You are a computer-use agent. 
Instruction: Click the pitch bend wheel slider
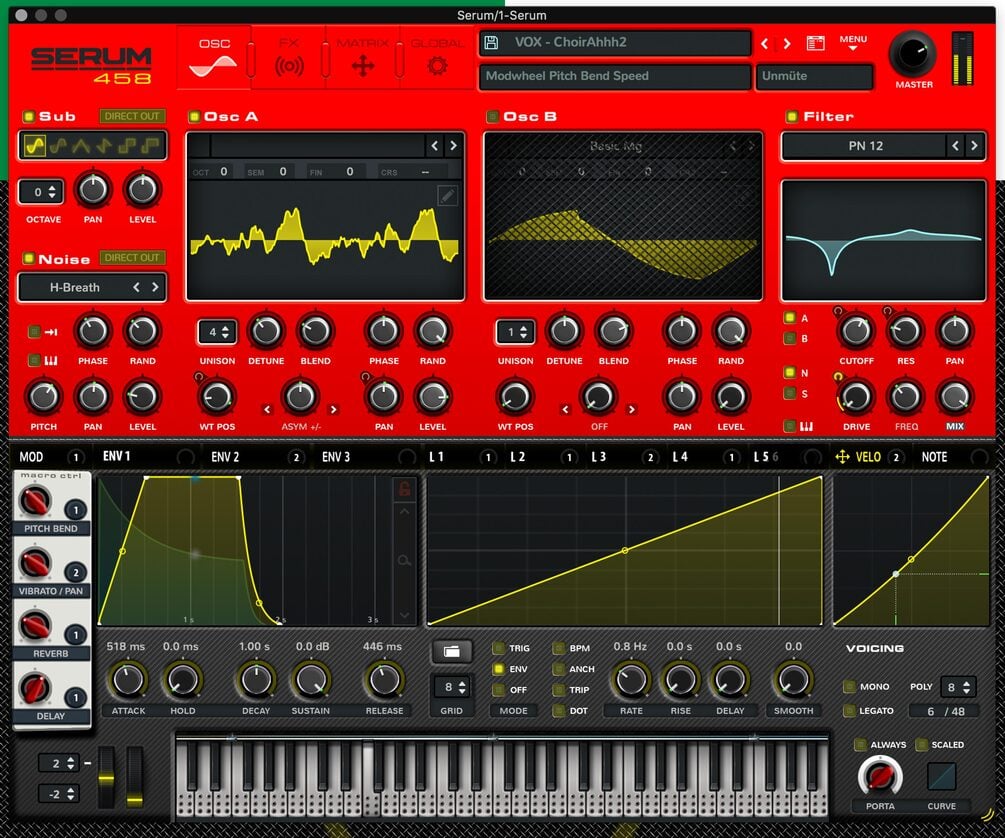pos(106,777)
